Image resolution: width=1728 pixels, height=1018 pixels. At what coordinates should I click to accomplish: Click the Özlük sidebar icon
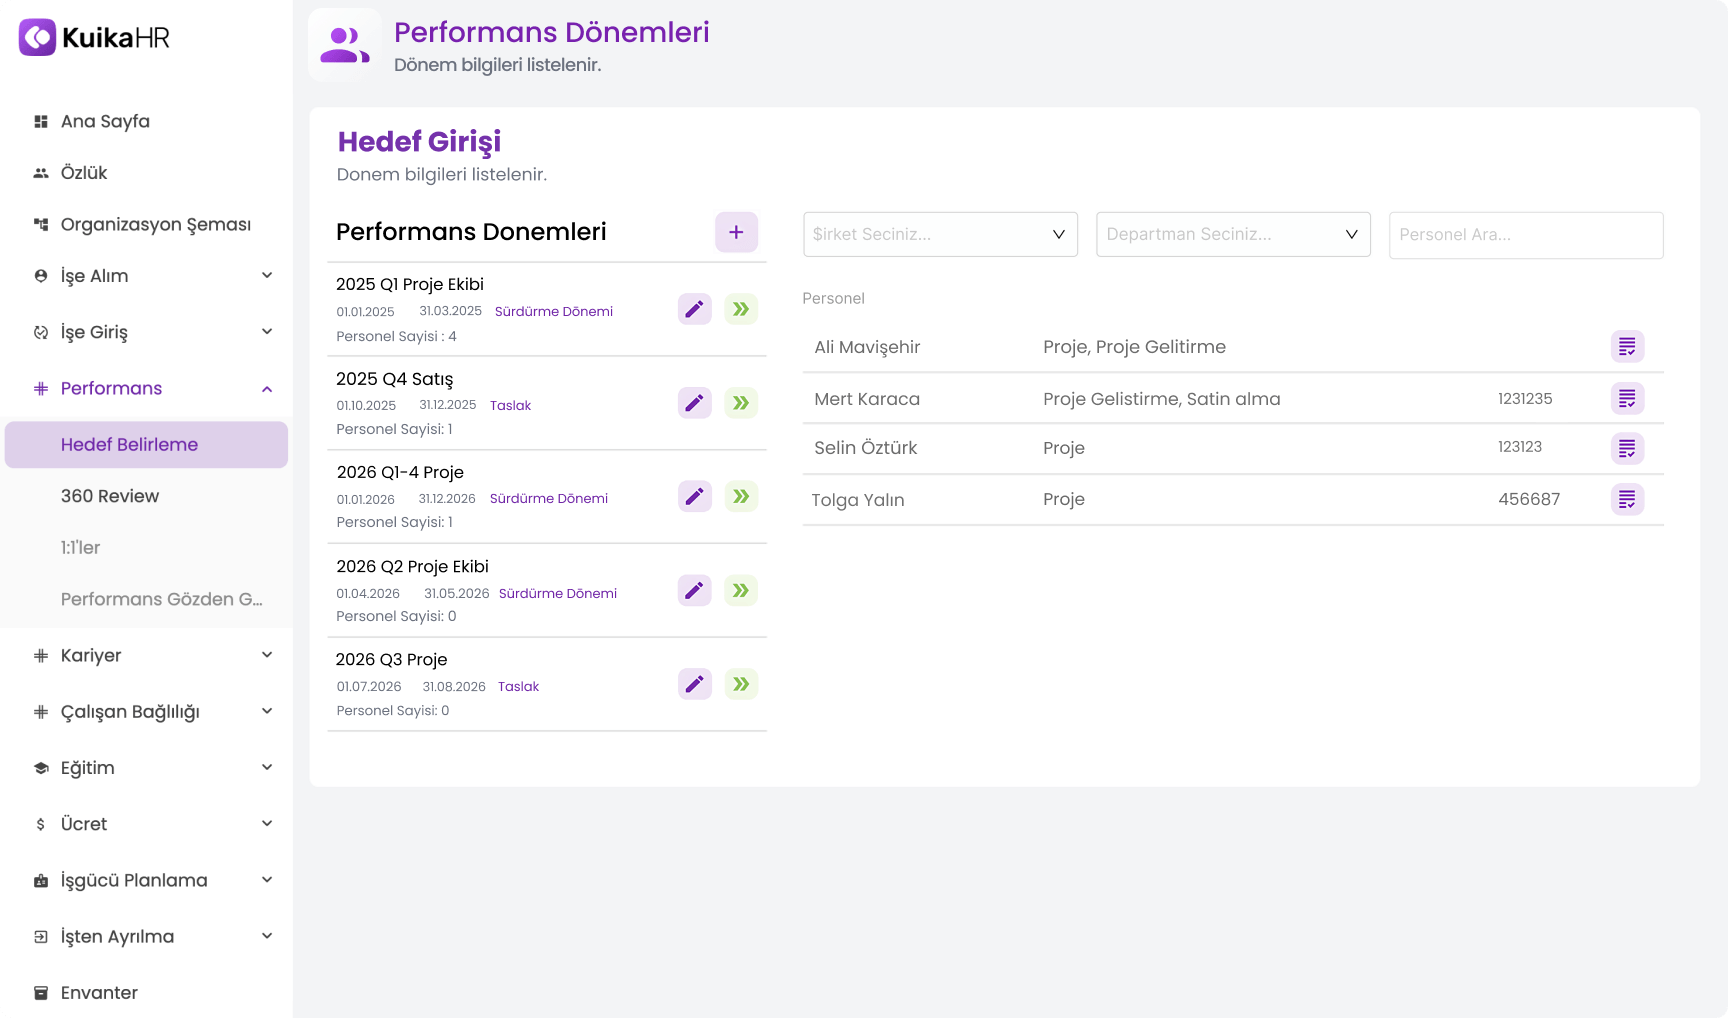40,172
